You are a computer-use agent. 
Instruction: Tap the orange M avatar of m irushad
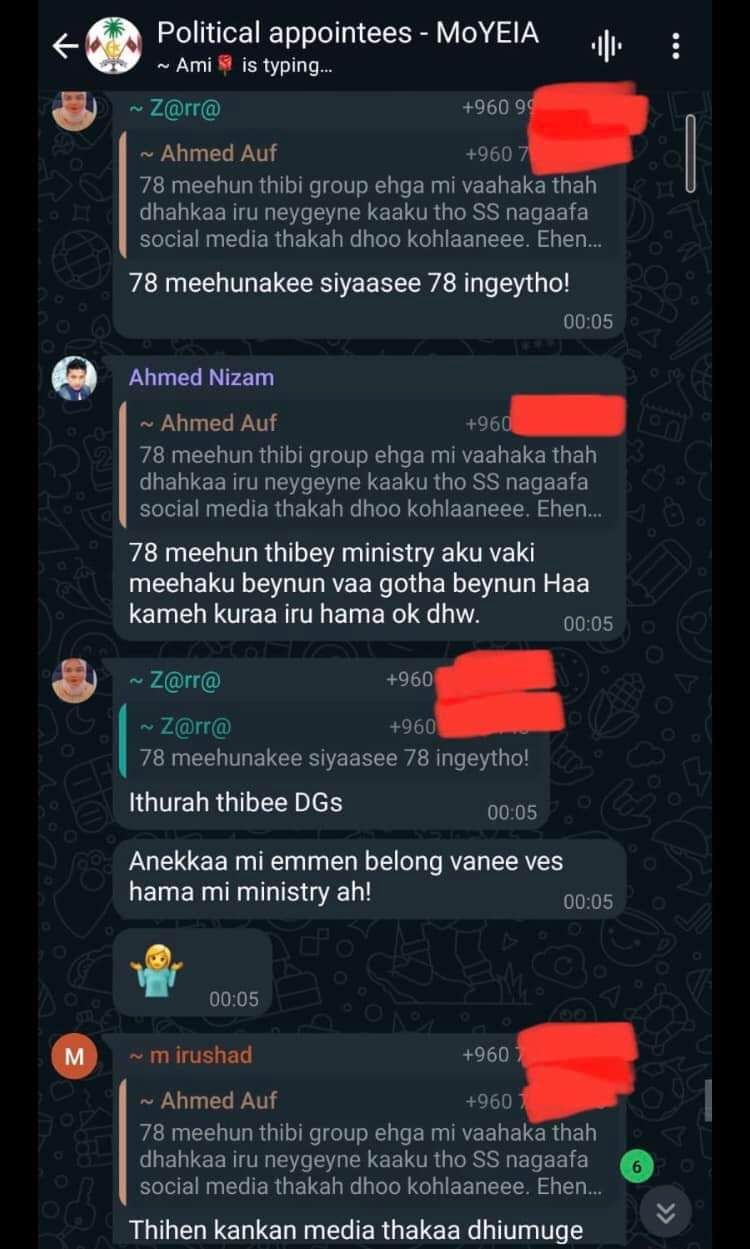75,1056
